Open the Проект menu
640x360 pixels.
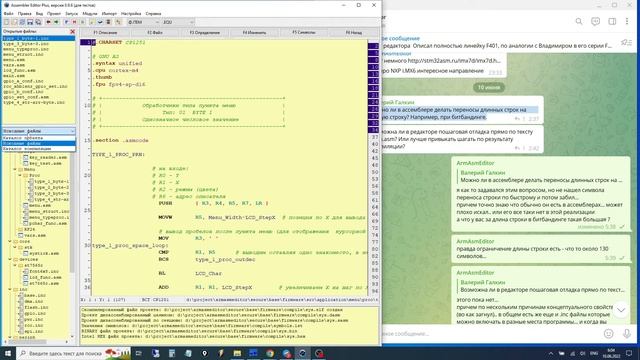coord(53,13)
